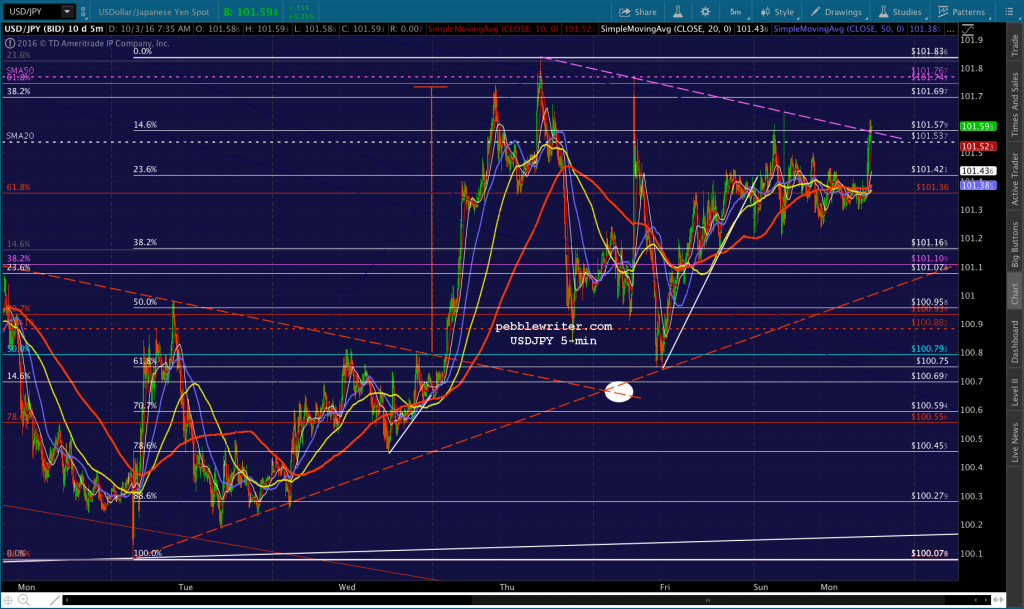This screenshot has height=609, width=1024.
Task: Click SimpleMovingAvg (CLOSE, 50, 0) study label
Action: pos(839,29)
